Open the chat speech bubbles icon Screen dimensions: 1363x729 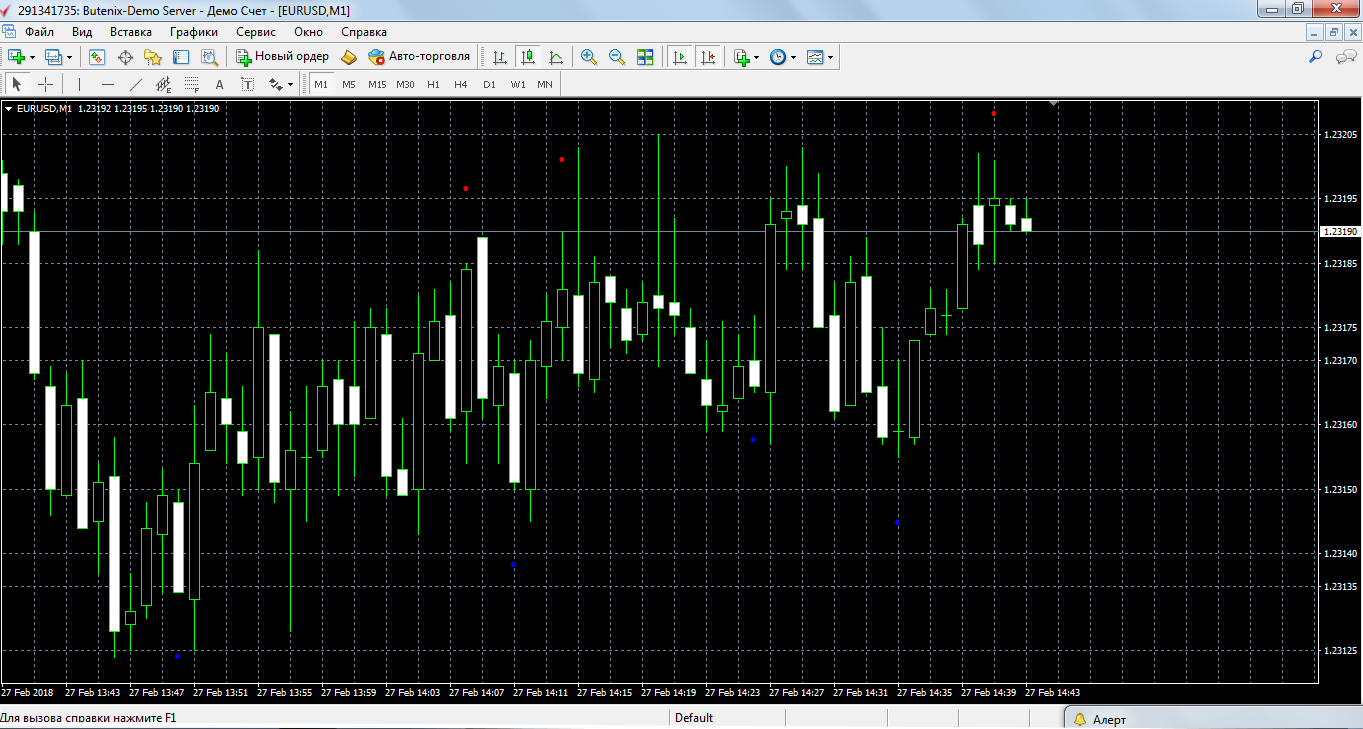point(1346,57)
